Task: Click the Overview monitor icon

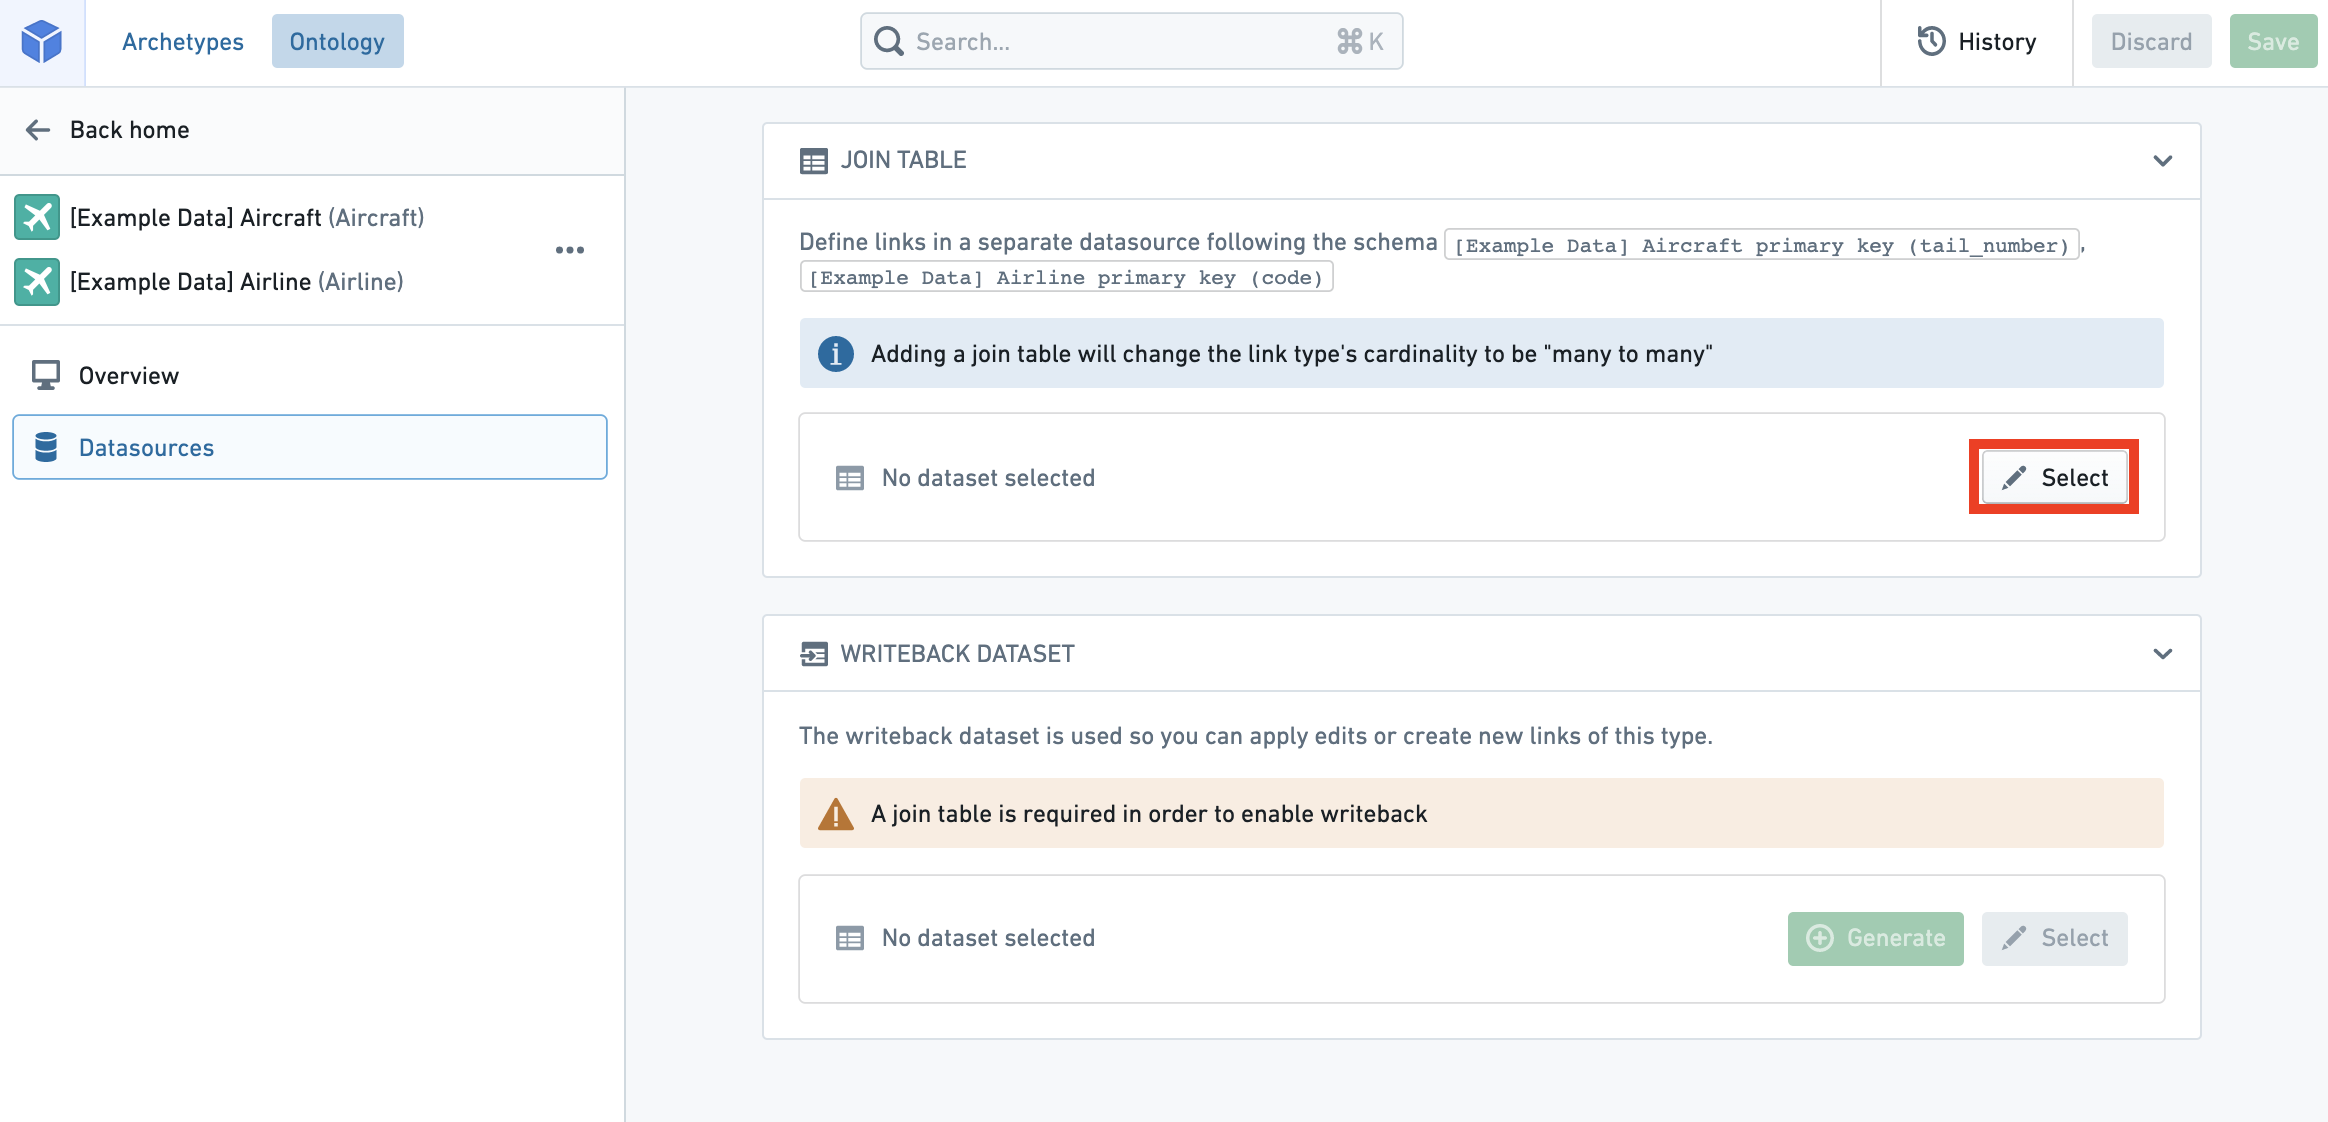Action: click(x=46, y=375)
